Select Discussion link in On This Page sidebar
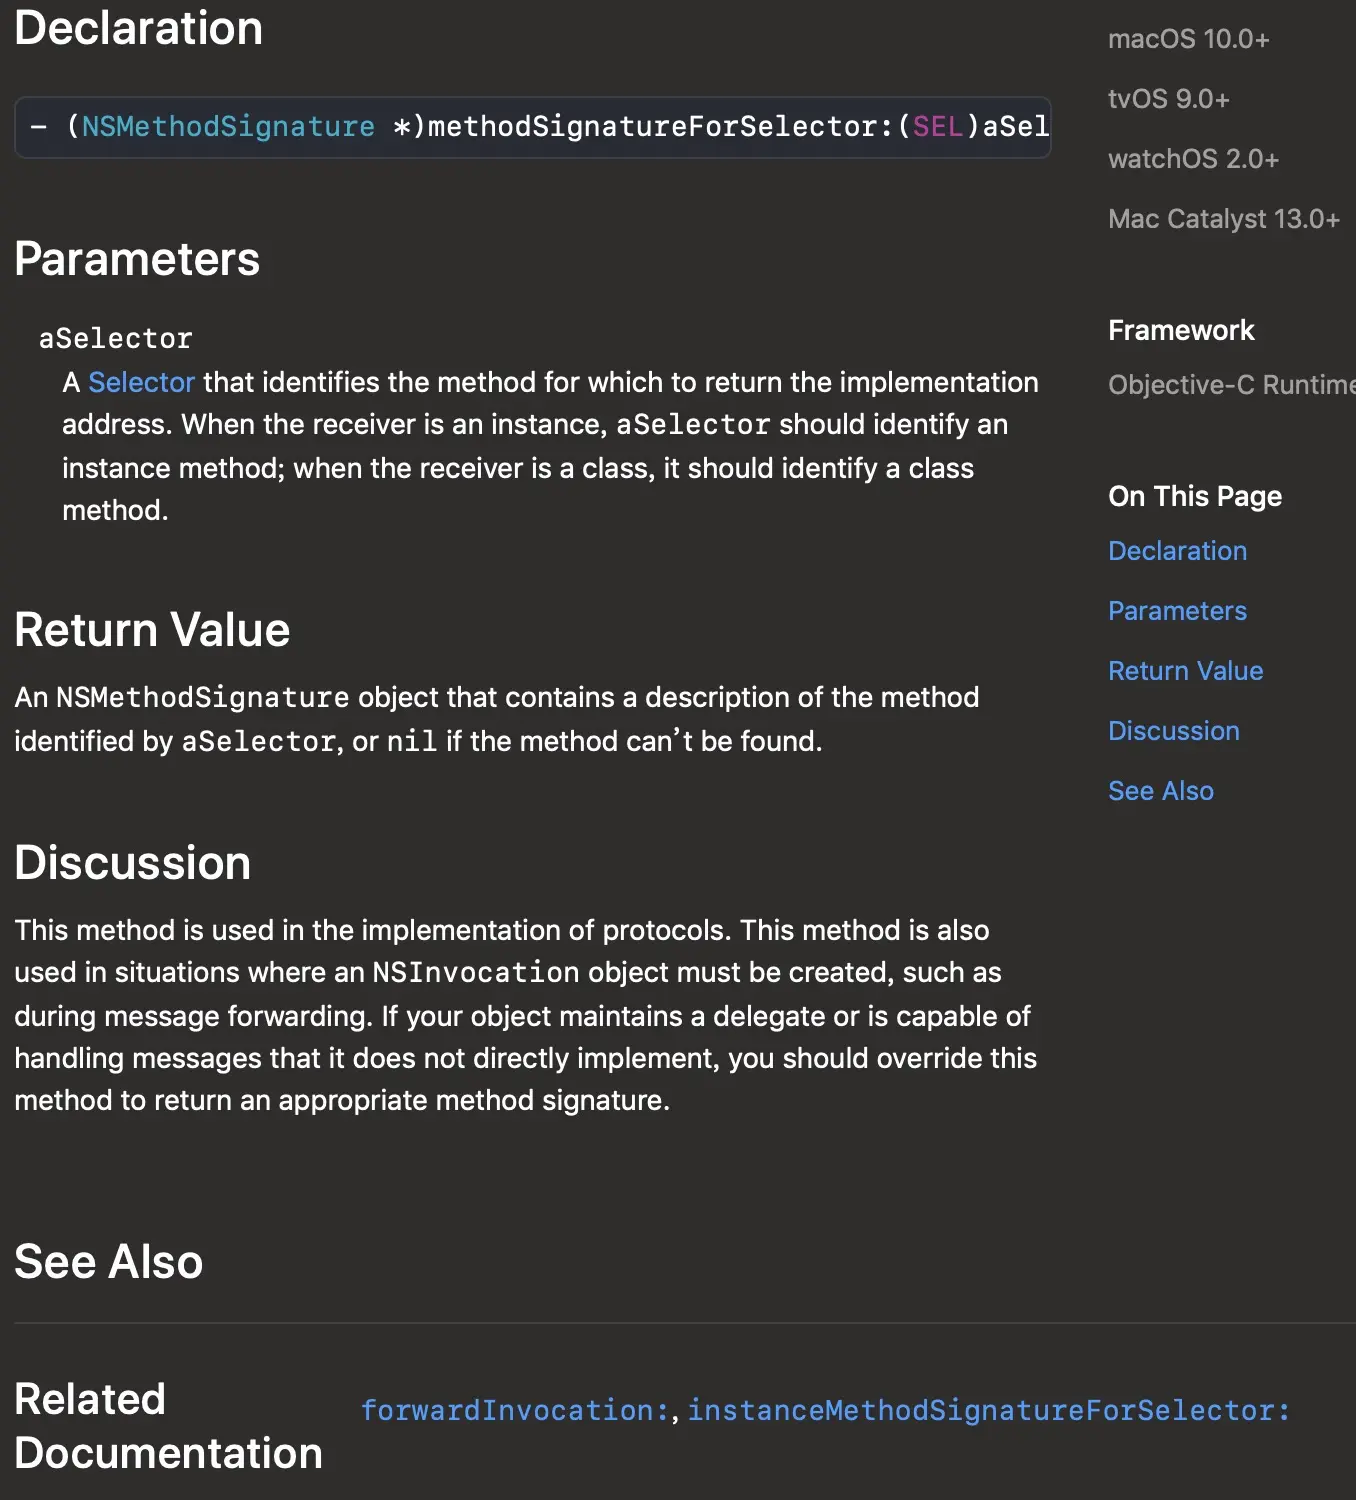Viewport: 1356px width, 1500px height. 1173,731
